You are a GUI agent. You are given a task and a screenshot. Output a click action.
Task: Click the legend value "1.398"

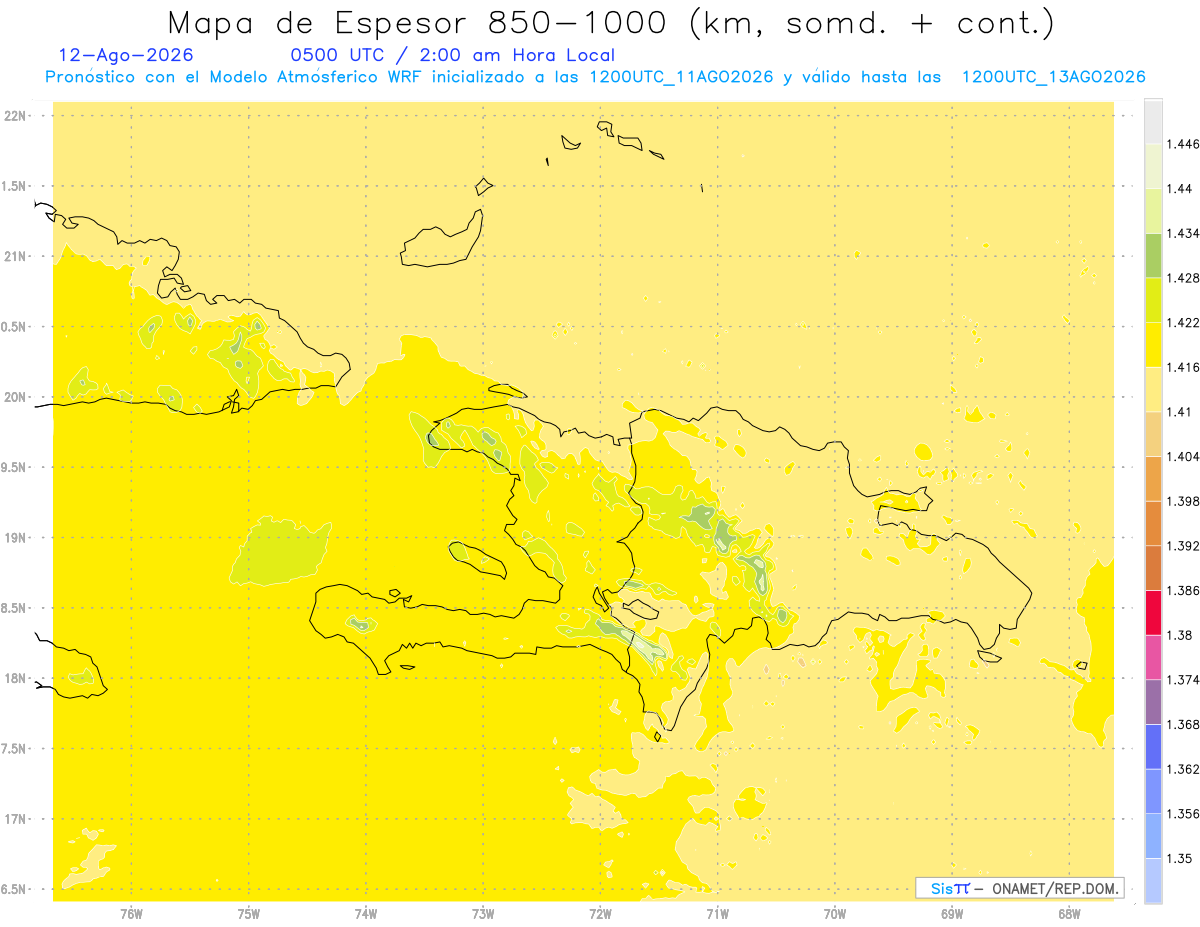[1183, 501]
